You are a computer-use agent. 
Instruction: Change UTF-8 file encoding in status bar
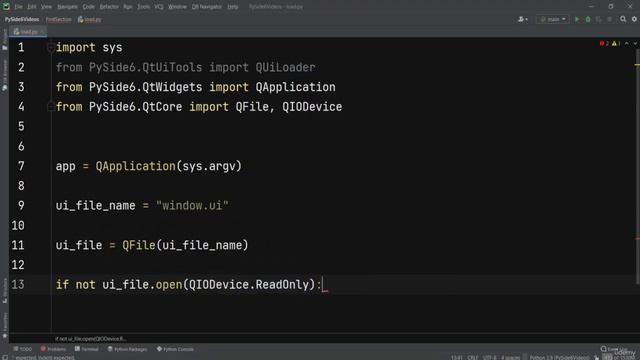click(489, 358)
